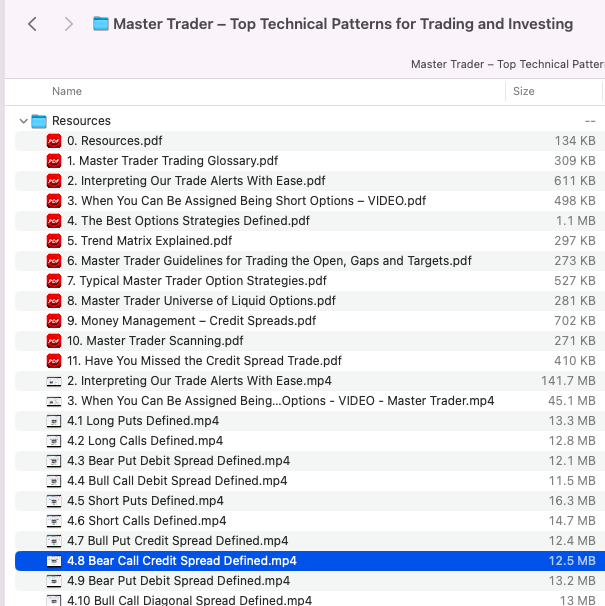Viewport: 605px width, 606px height.
Task: Select 9. Money Management – Credit Spreads.pdf
Action: [191, 321]
